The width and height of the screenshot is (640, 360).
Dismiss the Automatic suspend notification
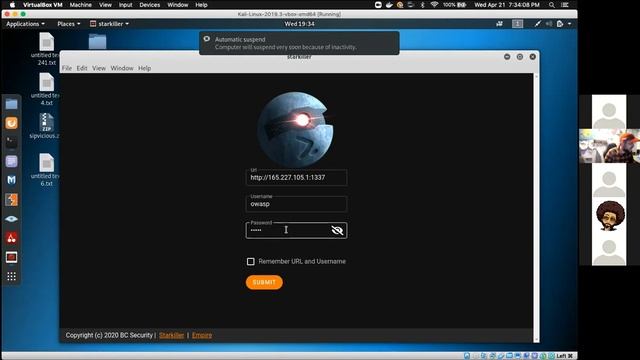click(299, 43)
